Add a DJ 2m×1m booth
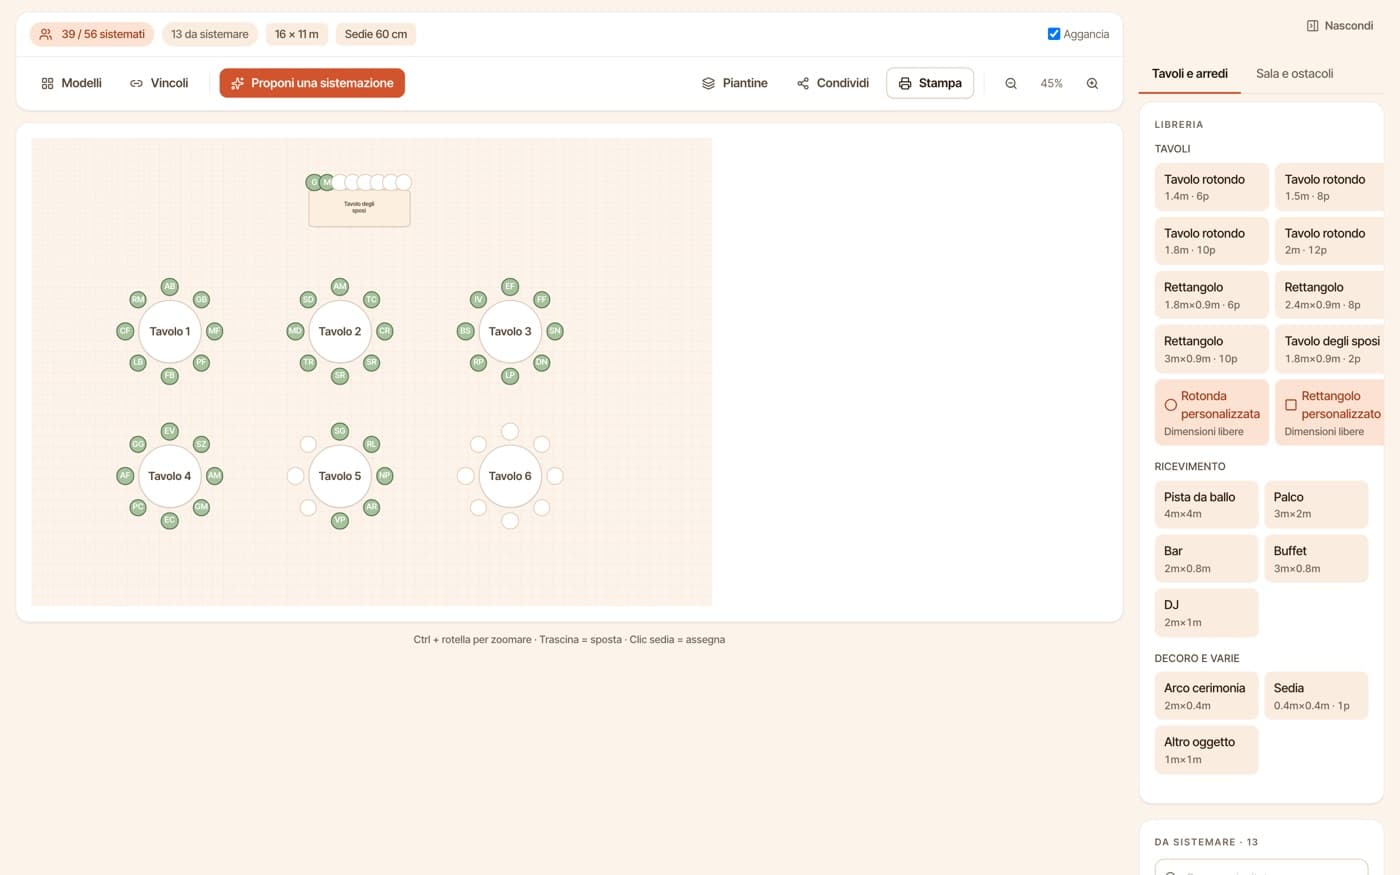The image size is (1400, 875). 1206,613
